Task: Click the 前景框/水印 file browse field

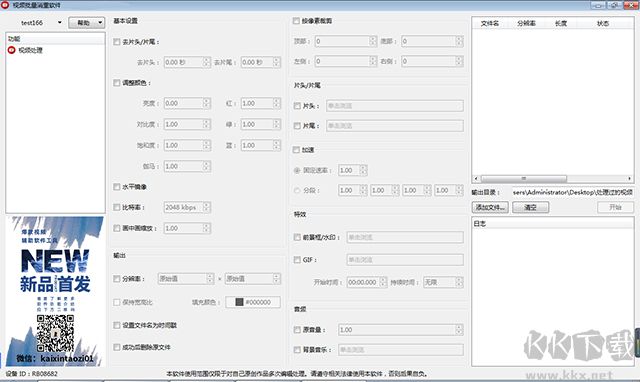Action: (405, 237)
